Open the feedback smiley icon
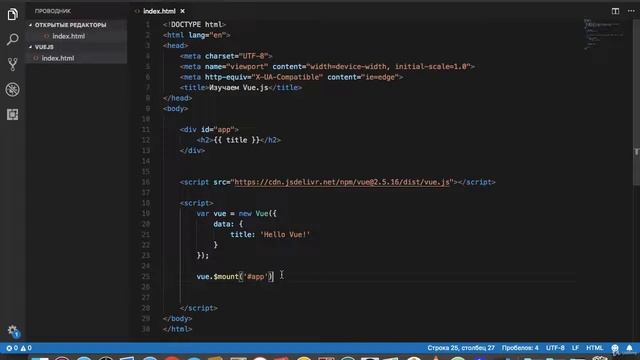This screenshot has width=640, height=360. (615, 348)
